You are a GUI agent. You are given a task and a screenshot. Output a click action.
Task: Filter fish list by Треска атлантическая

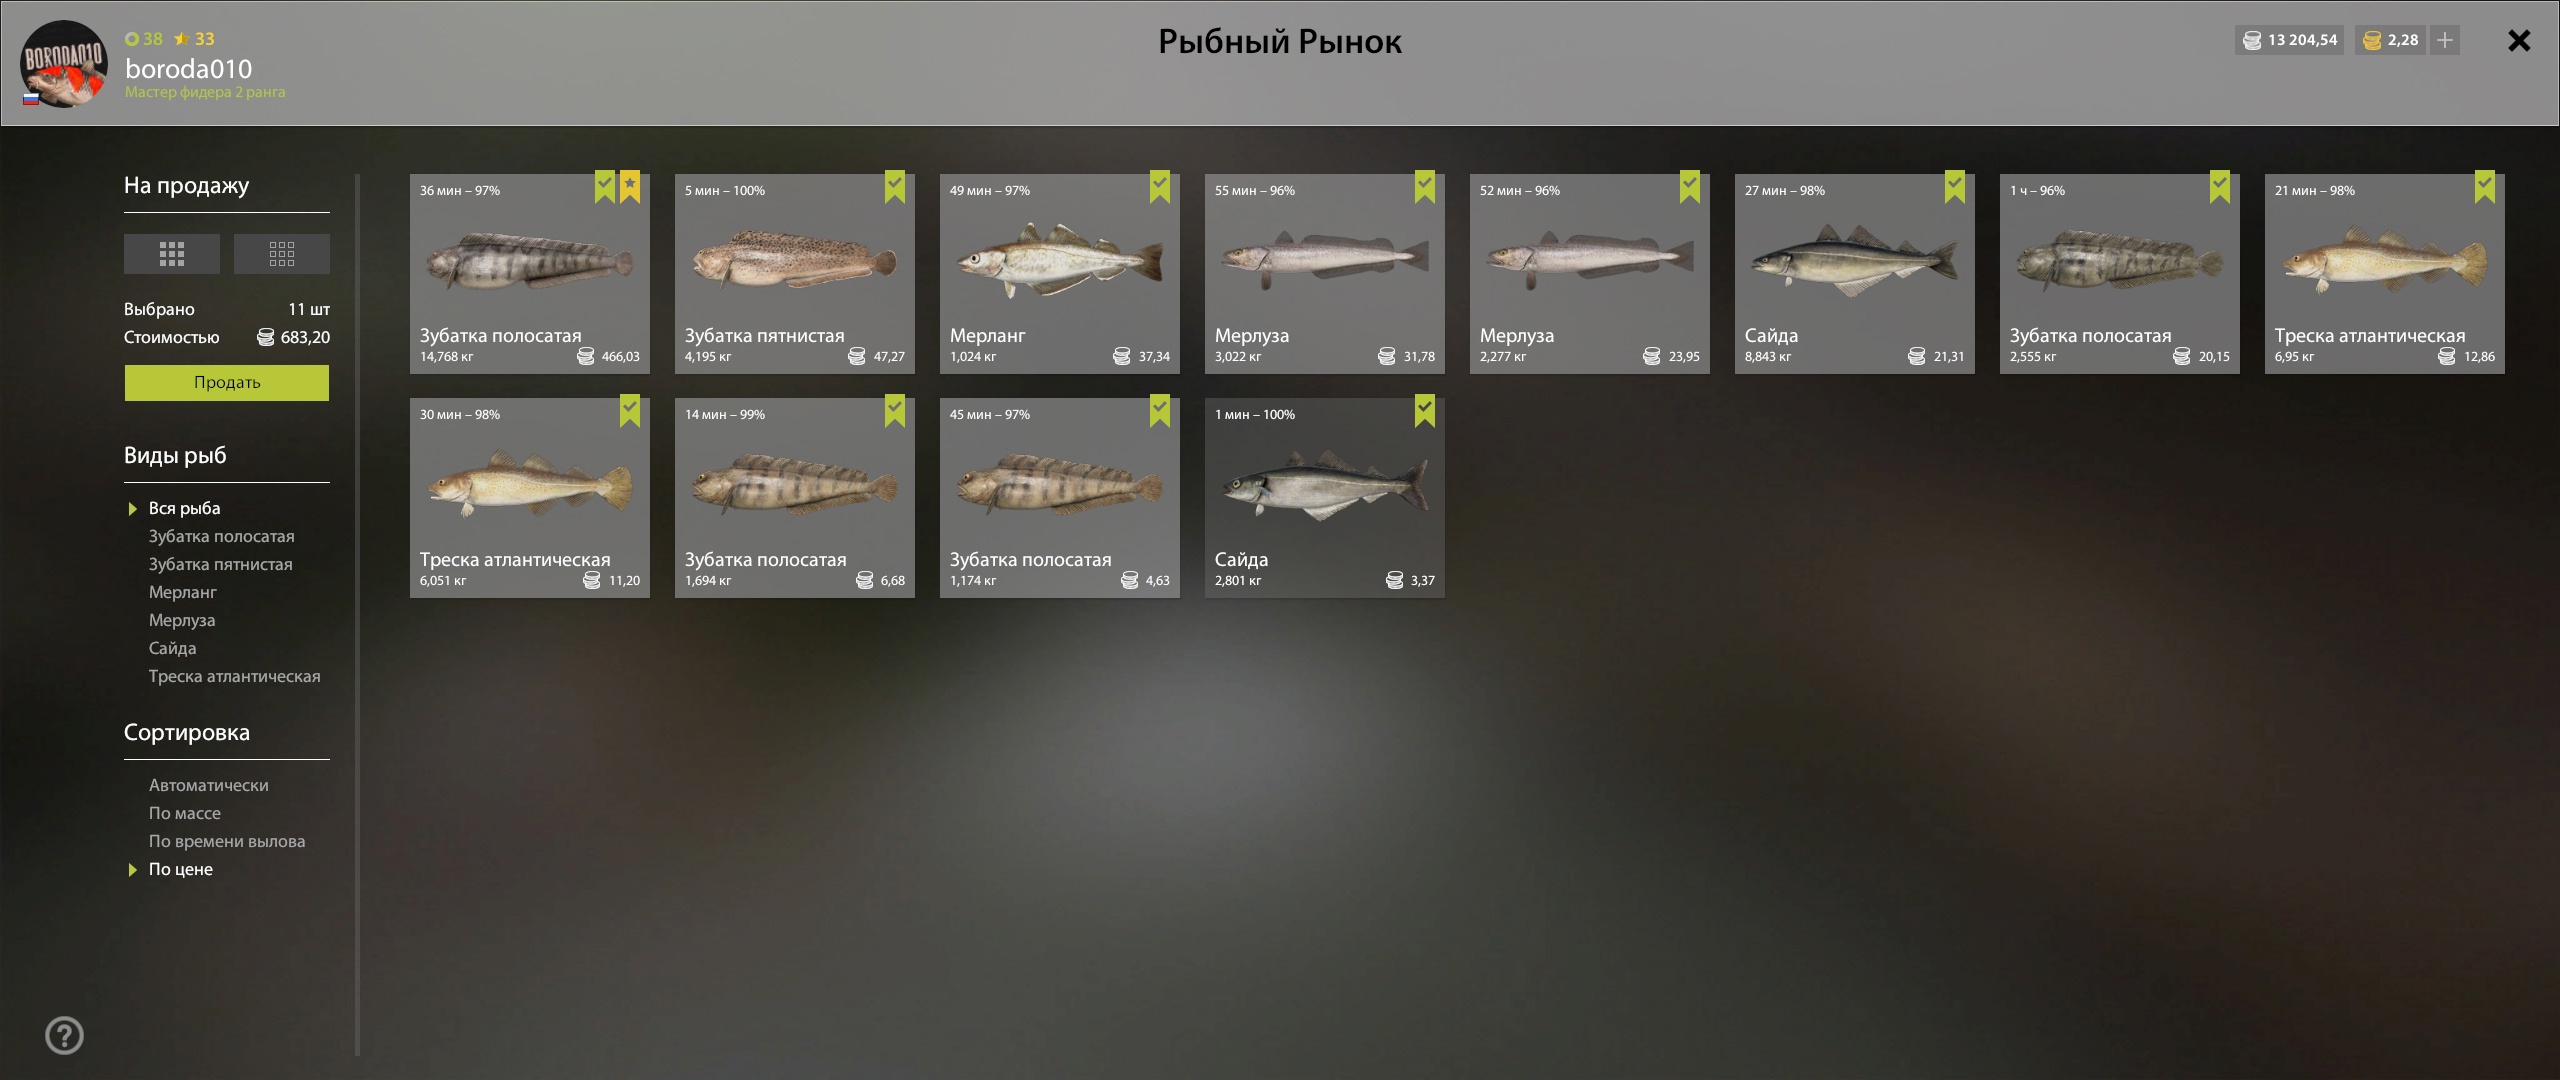tap(235, 676)
